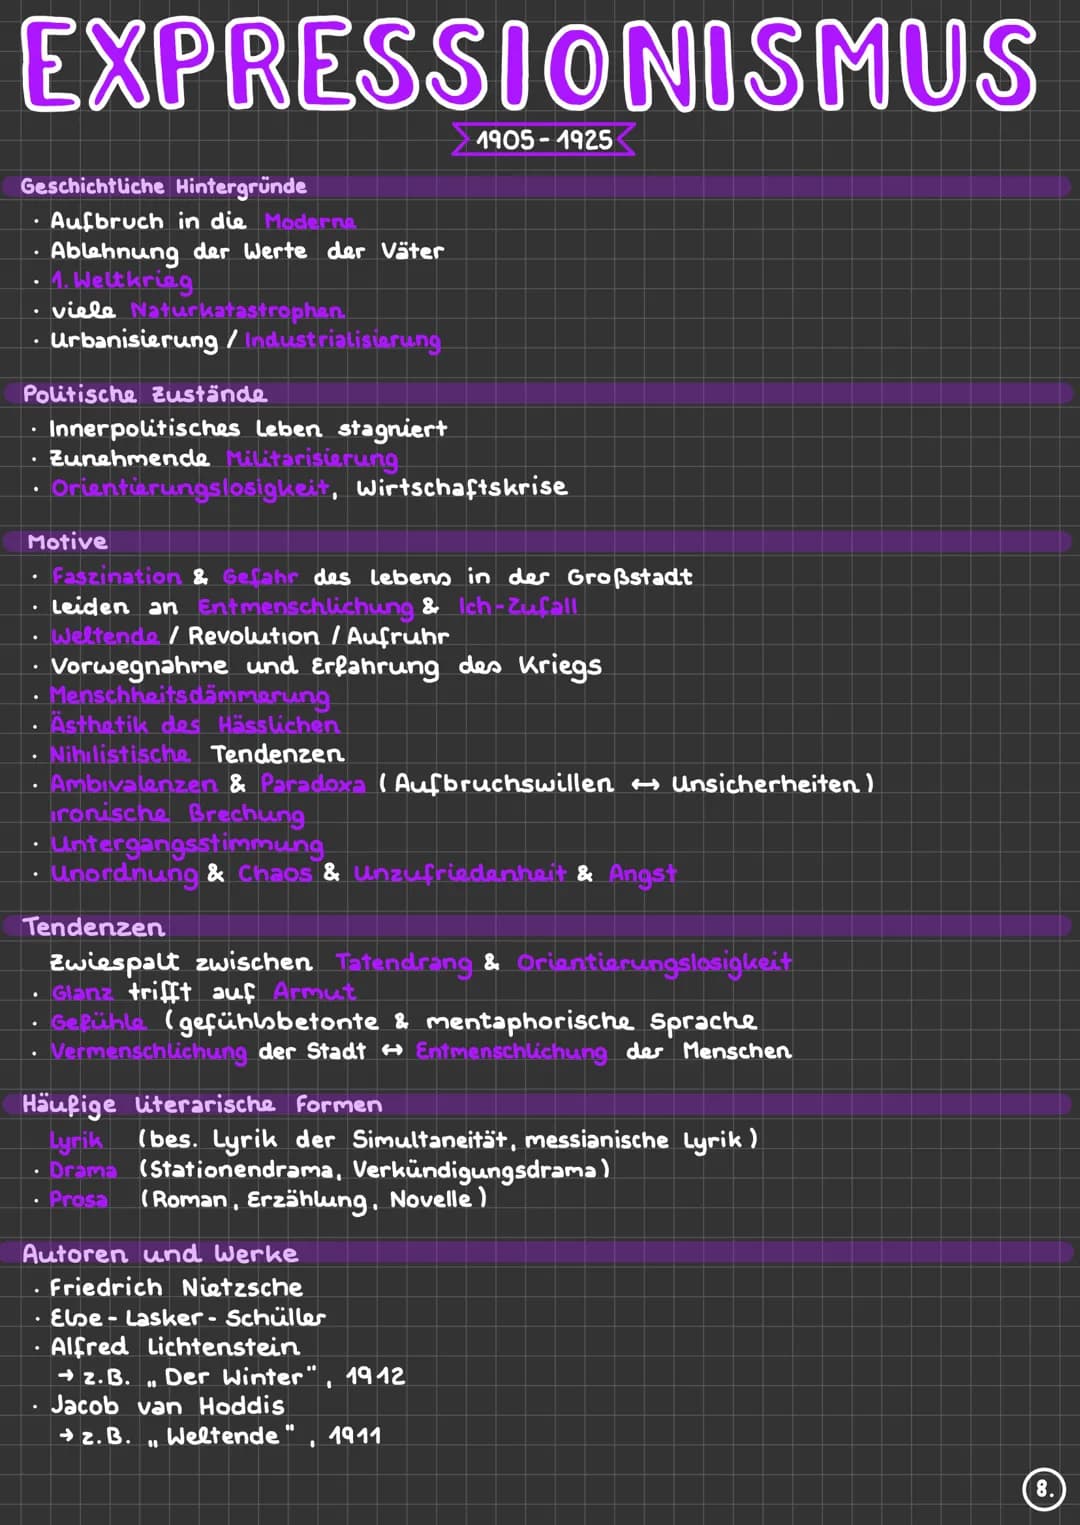The width and height of the screenshot is (1080, 1525).
Task: Select the heading 'Tendenzen'
Action: click(94, 927)
